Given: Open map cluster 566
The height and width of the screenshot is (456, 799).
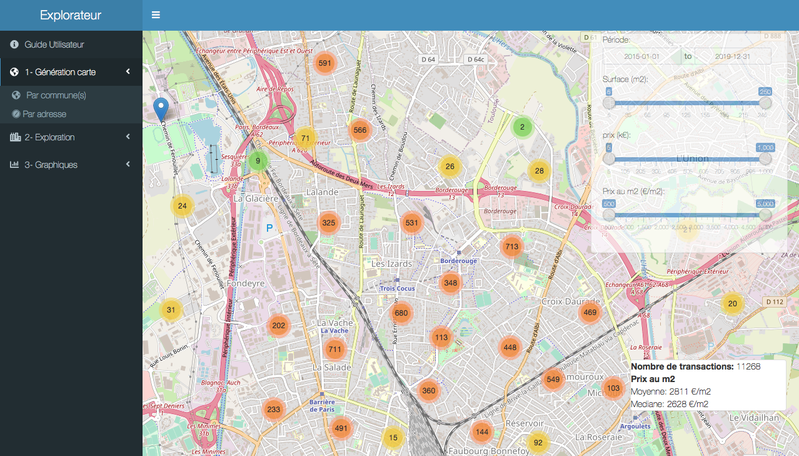Looking at the screenshot, I should 360,130.
